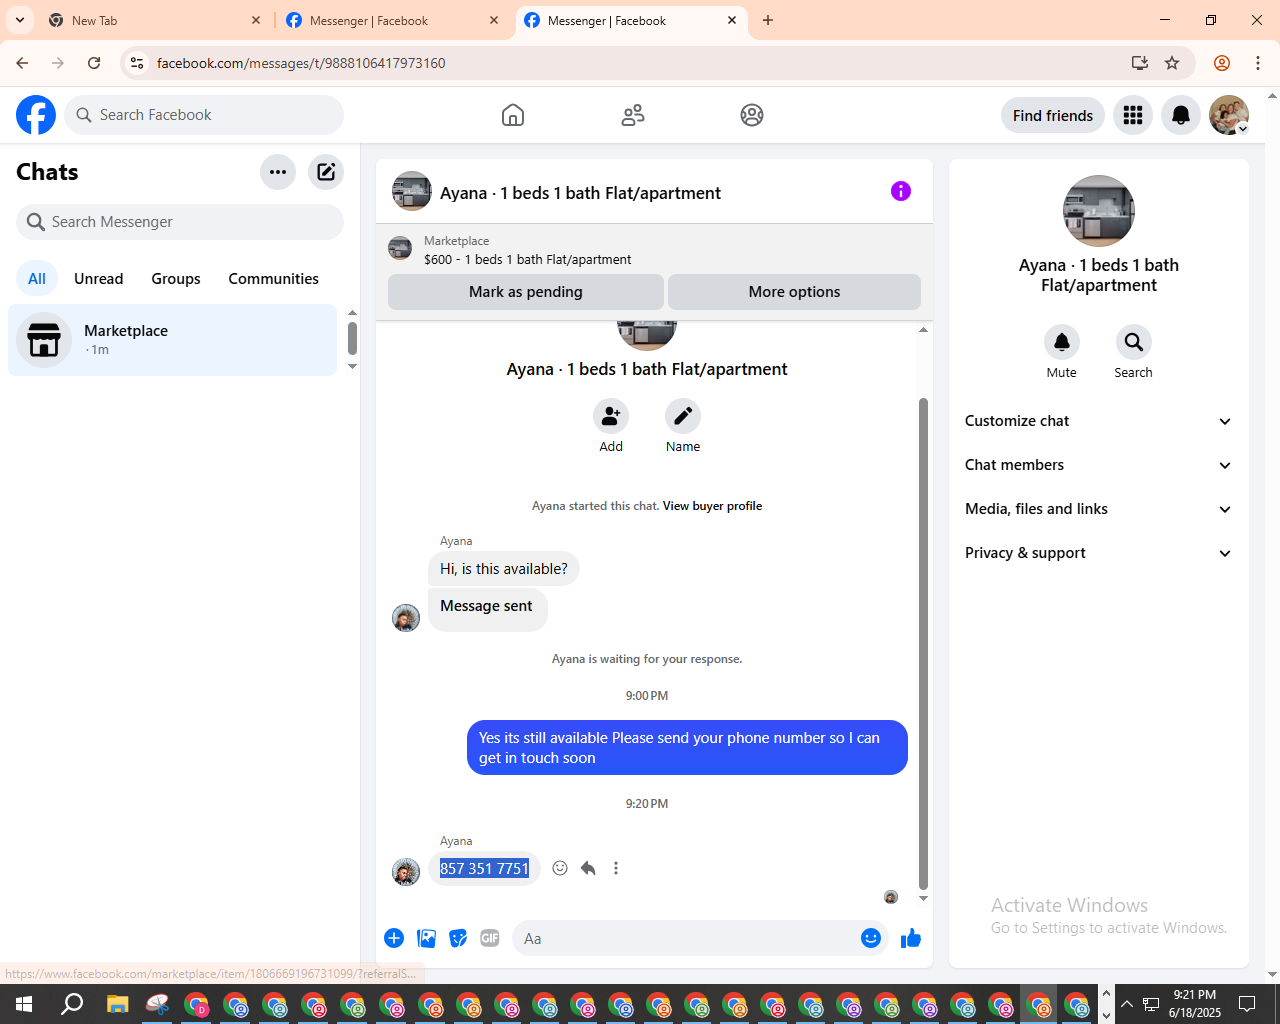
Task: Expand Chat members section
Action: coord(1098,465)
